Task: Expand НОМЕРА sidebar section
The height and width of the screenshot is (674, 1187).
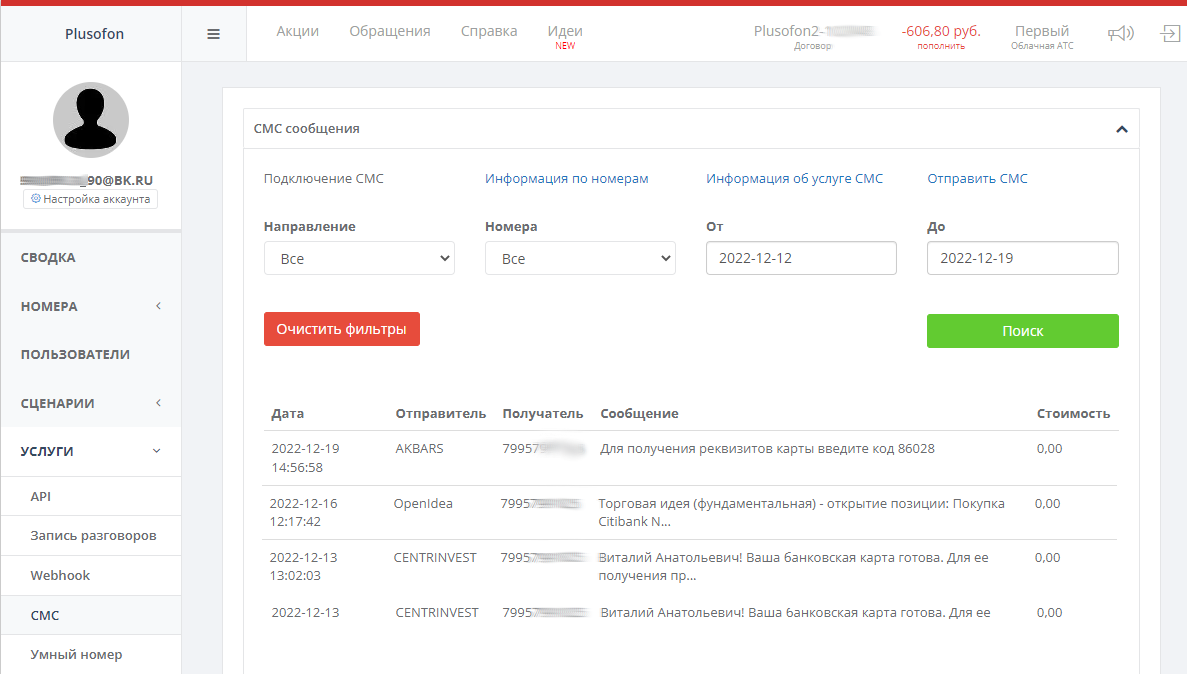Action: (x=91, y=307)
